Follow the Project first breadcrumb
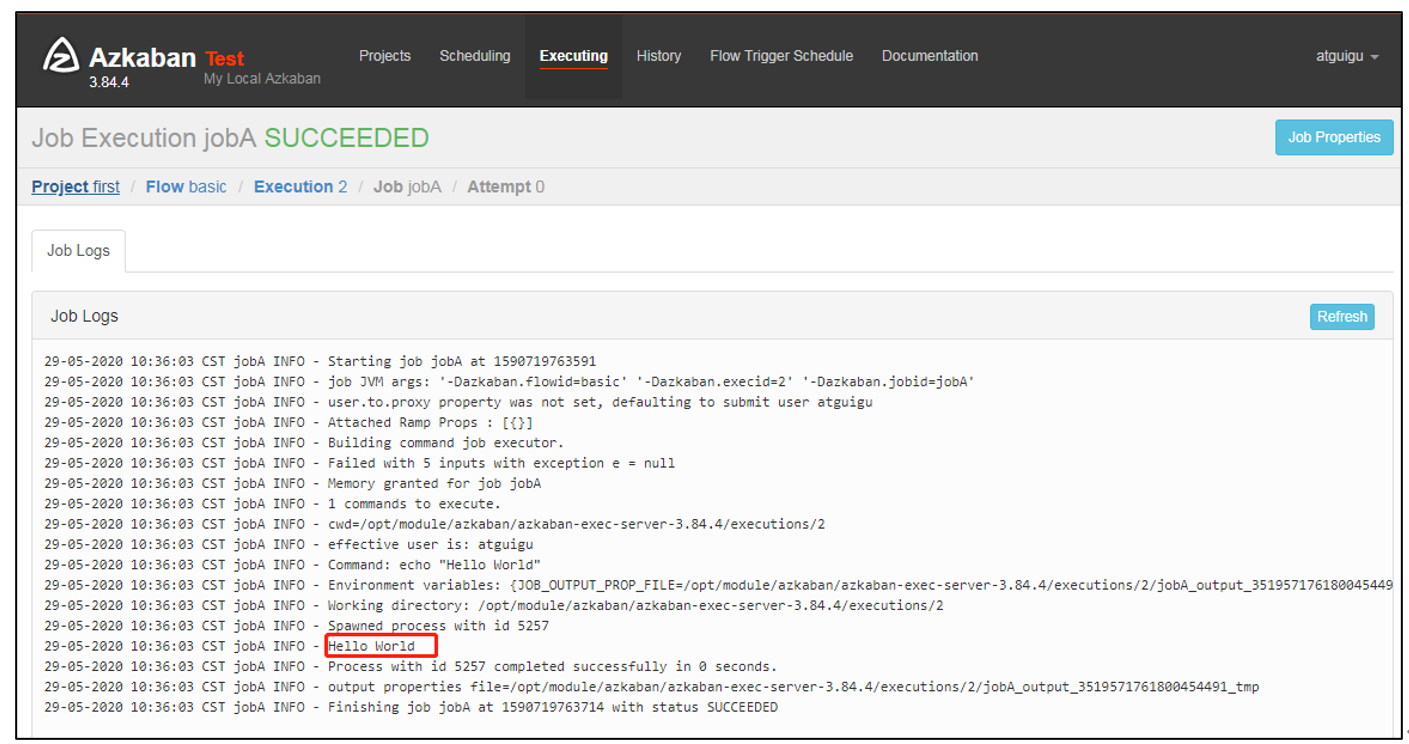 point(76,187)
